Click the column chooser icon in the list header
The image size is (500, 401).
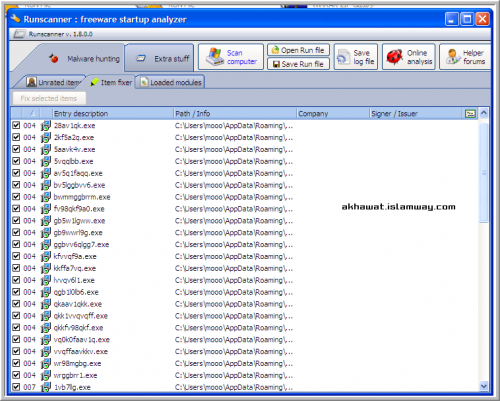(470, 114)
